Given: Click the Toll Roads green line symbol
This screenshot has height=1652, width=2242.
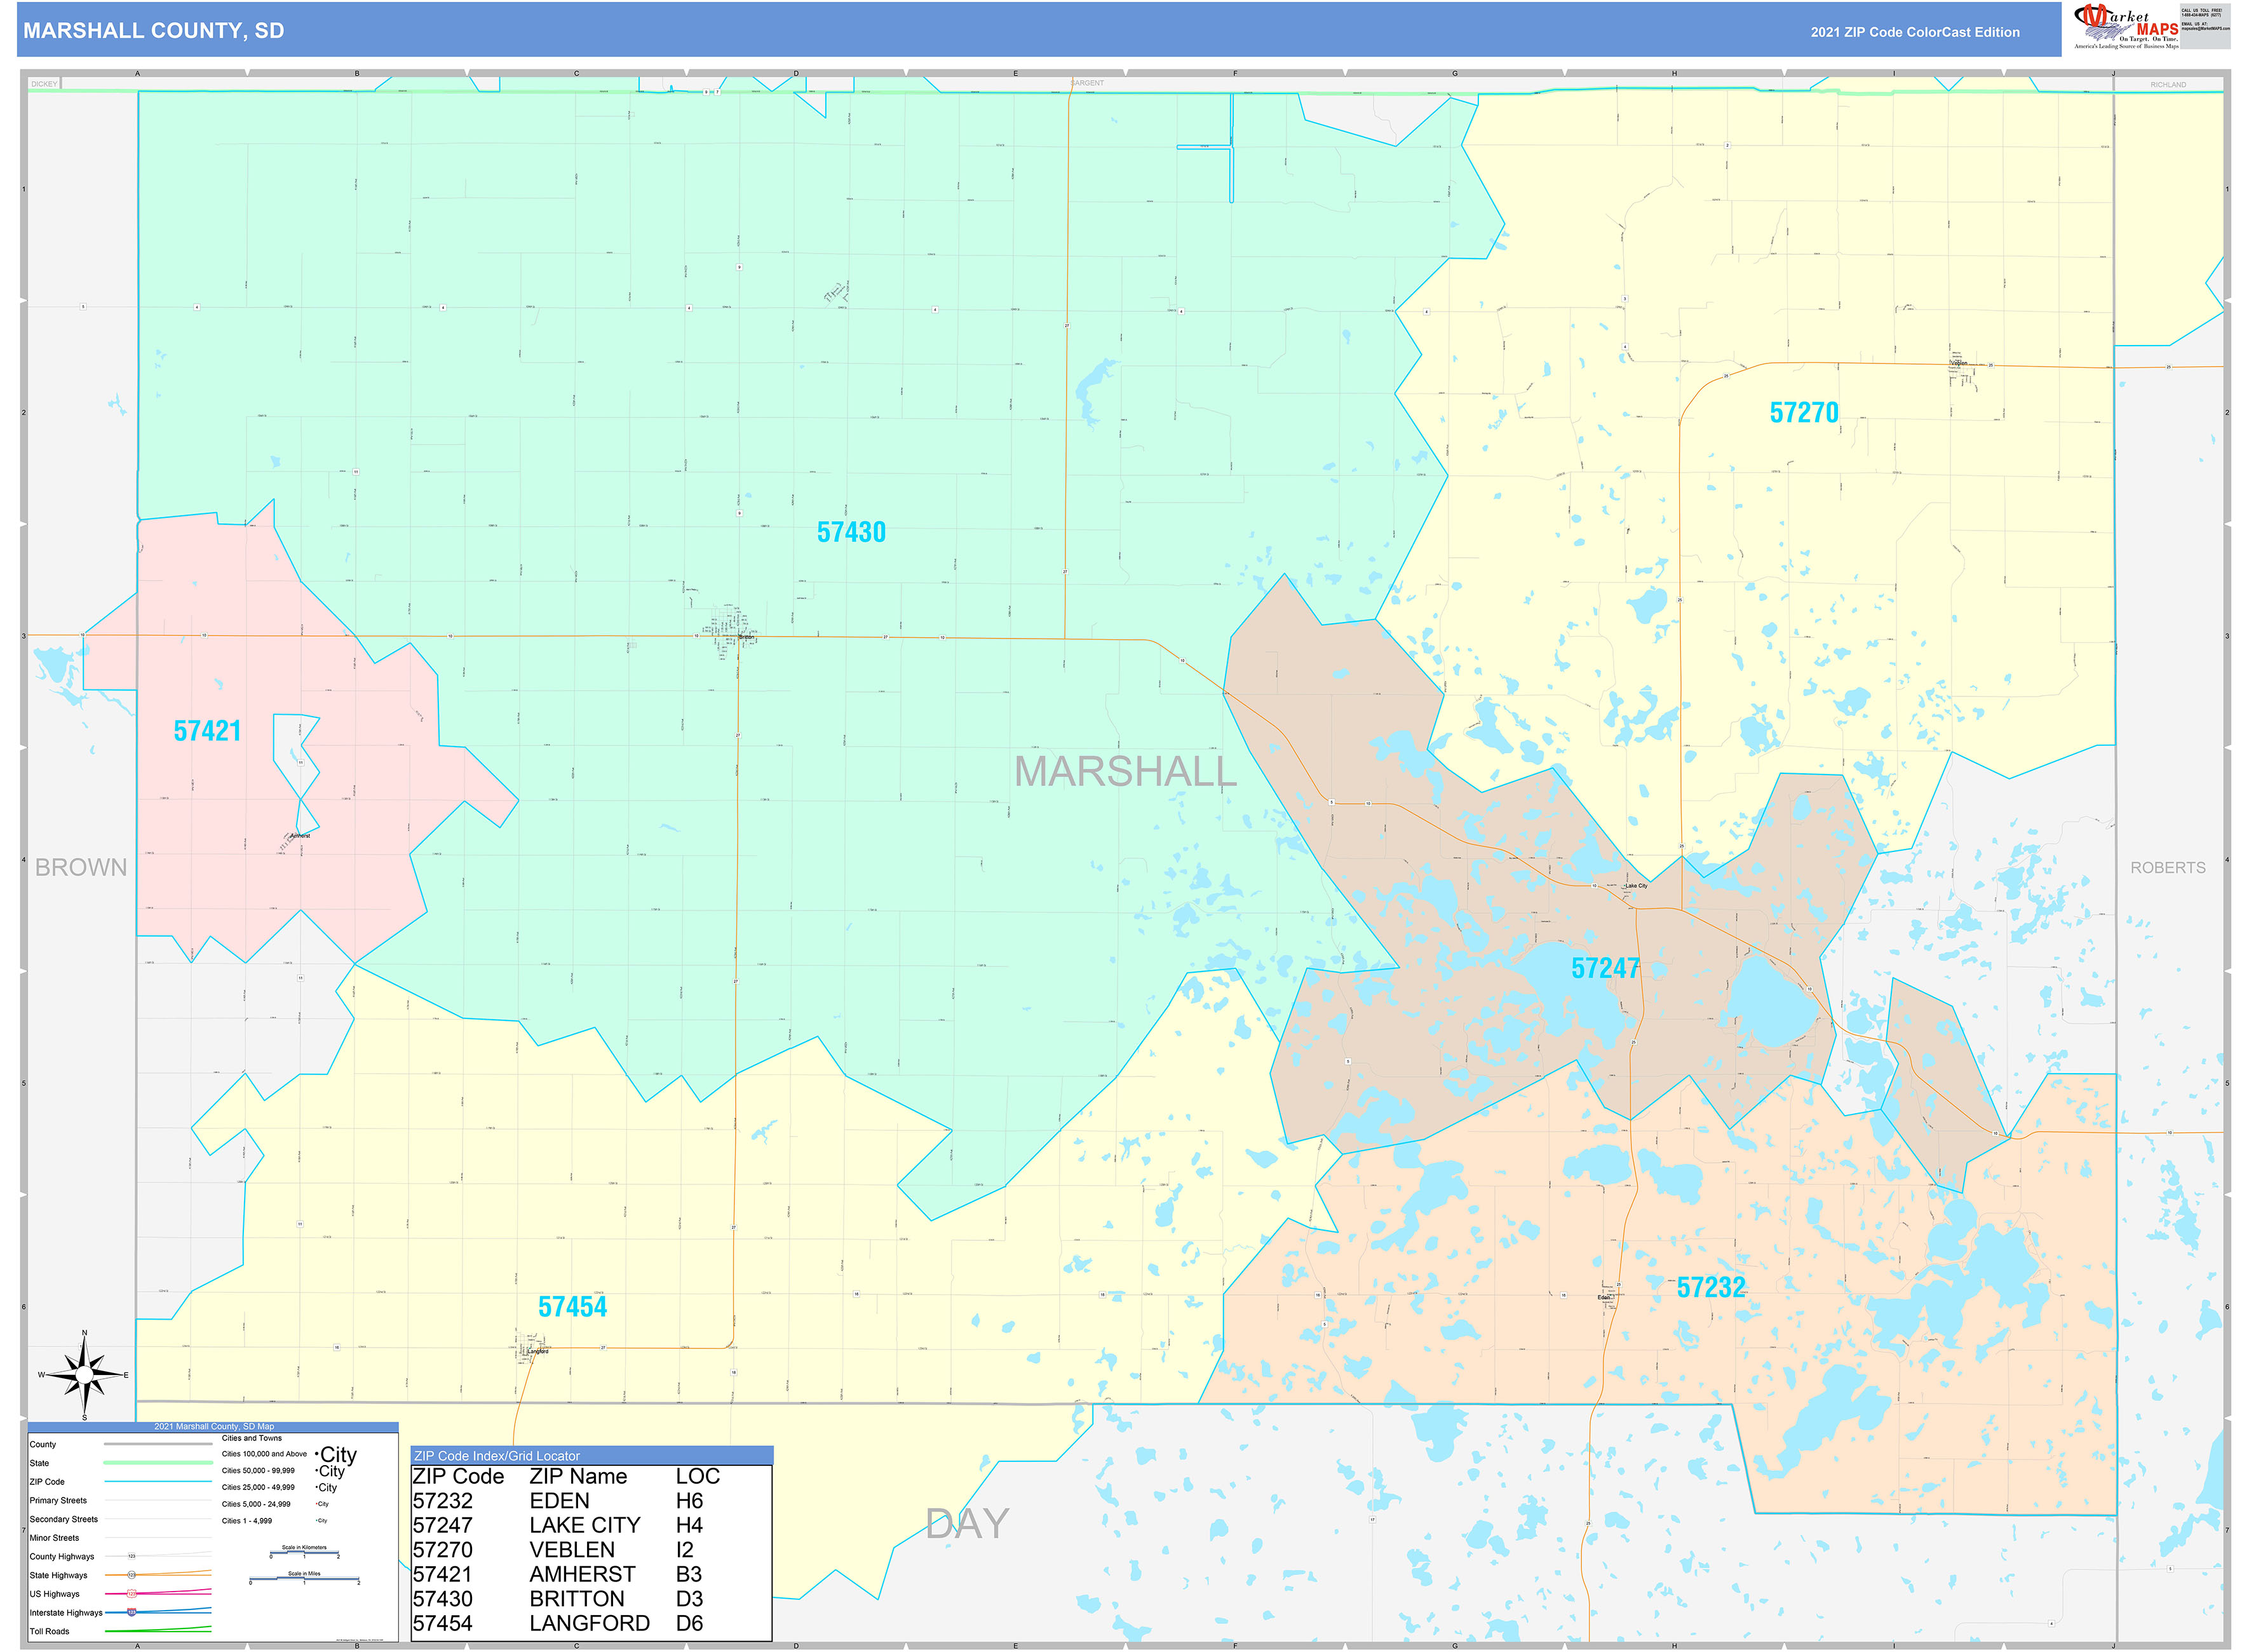Looking at the screenshot, I should click(x=157, y=1631).
